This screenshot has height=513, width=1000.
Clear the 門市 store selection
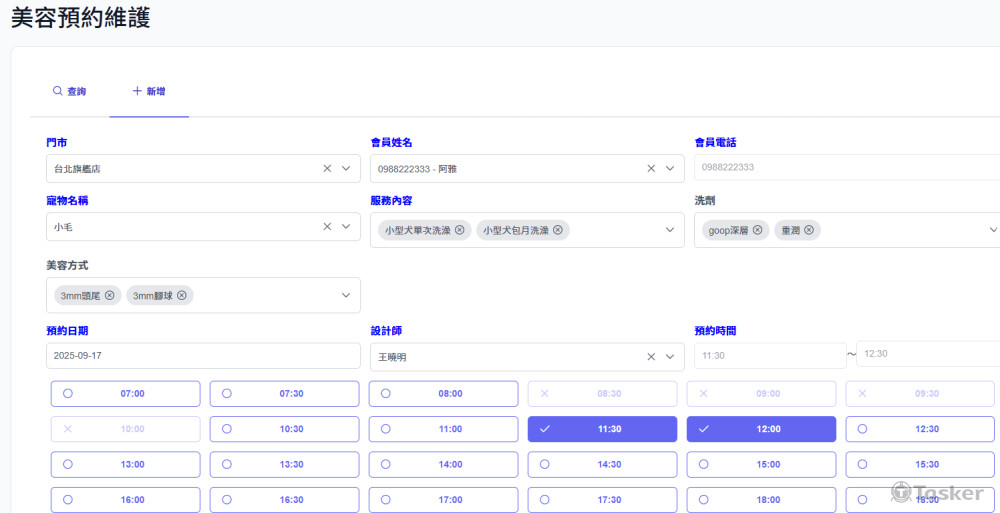point(327,169)
